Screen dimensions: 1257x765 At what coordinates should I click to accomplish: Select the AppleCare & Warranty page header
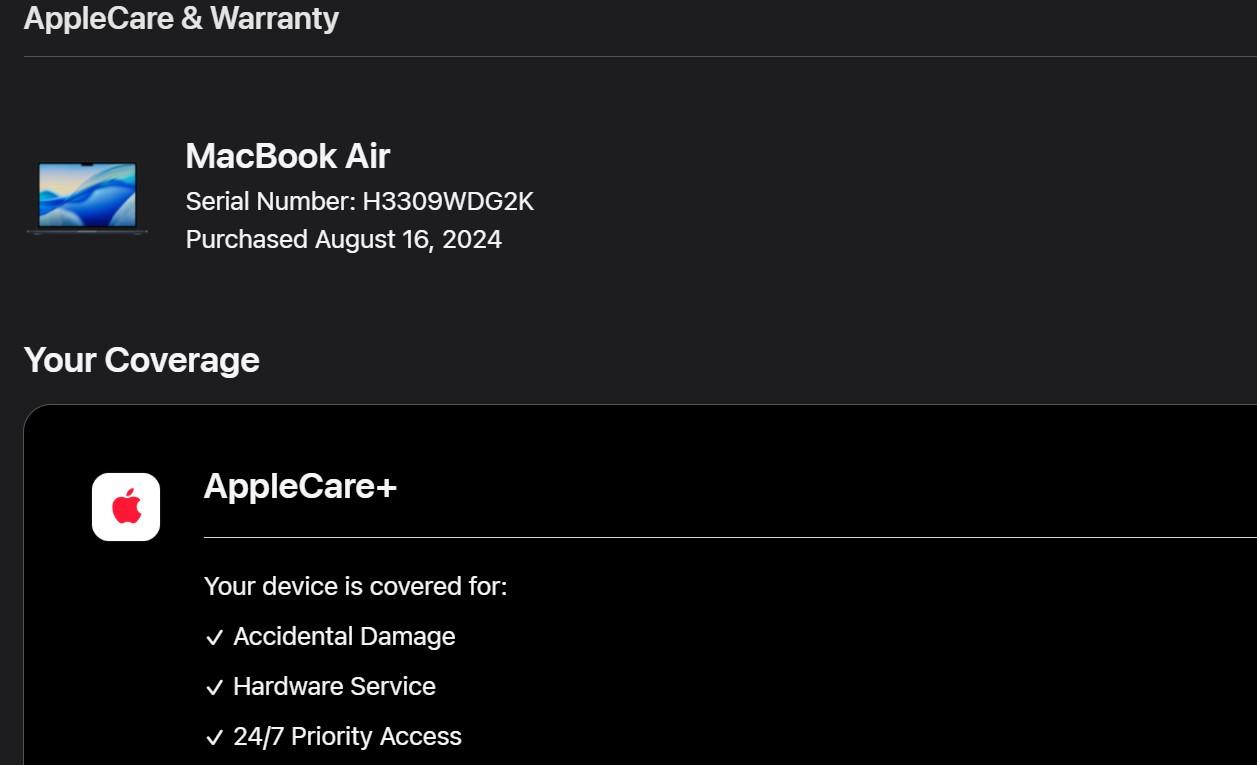[181, 18]
